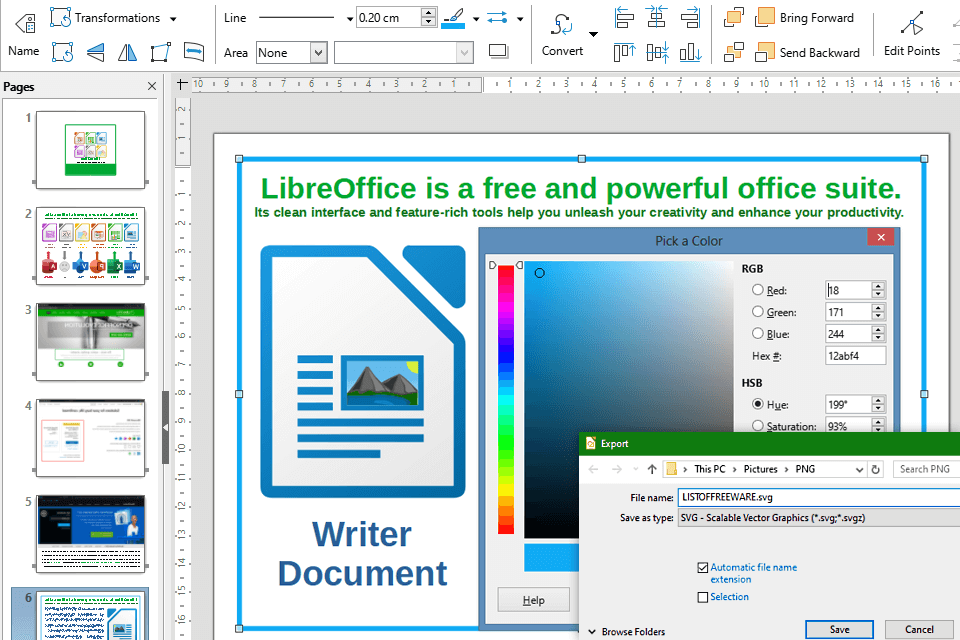Click the color preview swatch below gradient
Viewport: 960px width, 640px height.
551,557
